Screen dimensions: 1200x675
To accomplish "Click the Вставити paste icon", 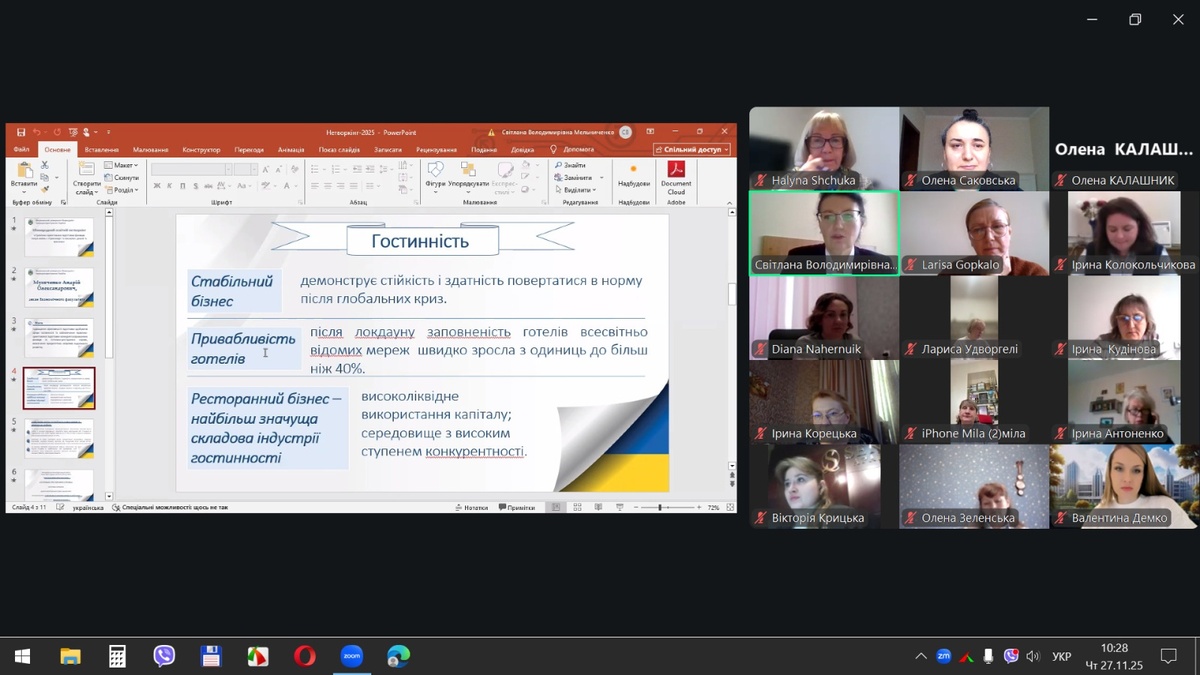I will (x=24, y=170).
